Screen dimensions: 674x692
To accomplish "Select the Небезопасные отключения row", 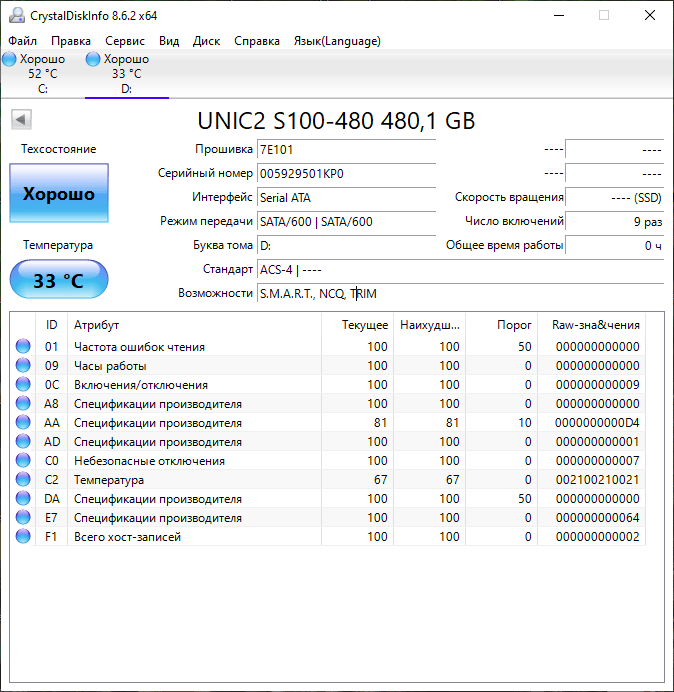I will point(328,460).
